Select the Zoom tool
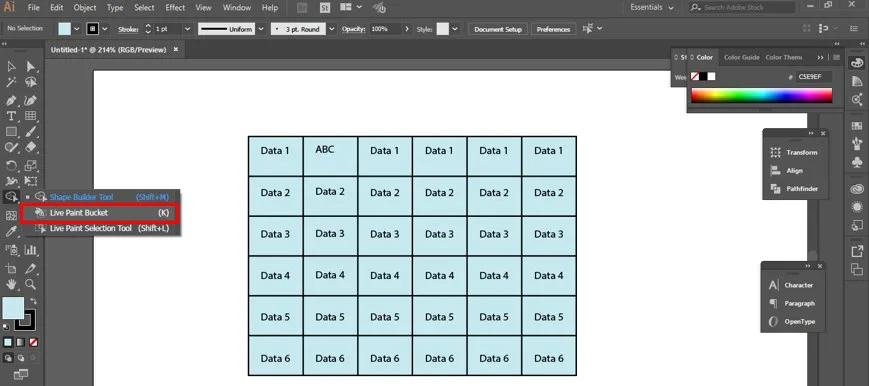 (x=30, y=284)
